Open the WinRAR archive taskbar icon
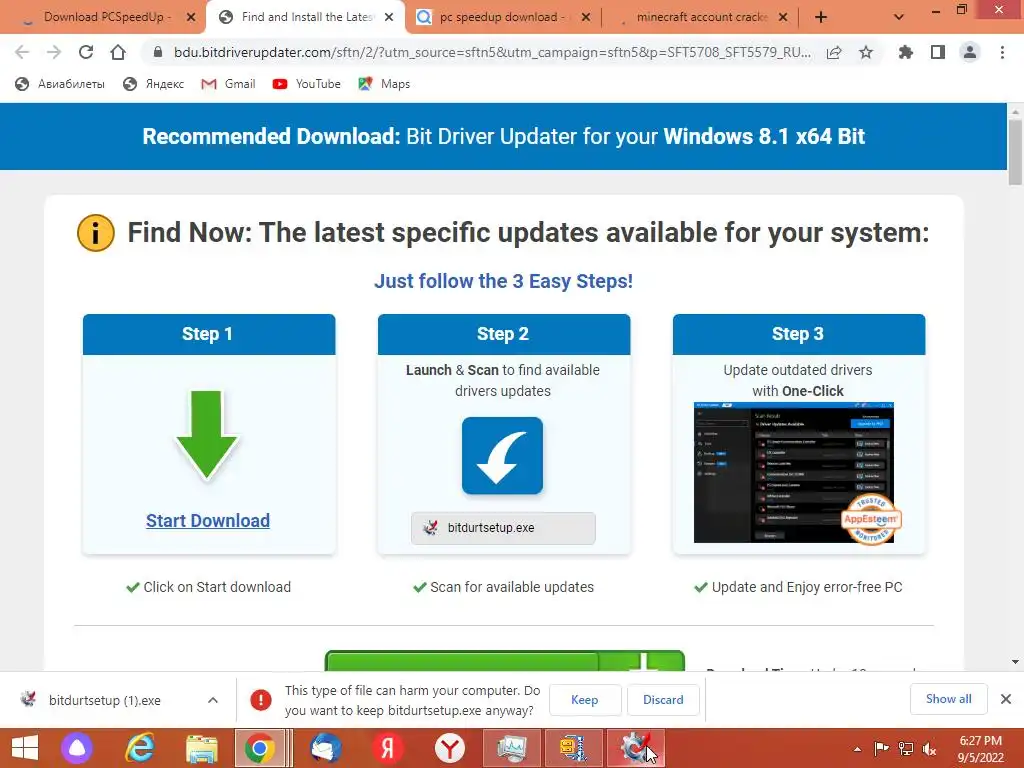 574,748
